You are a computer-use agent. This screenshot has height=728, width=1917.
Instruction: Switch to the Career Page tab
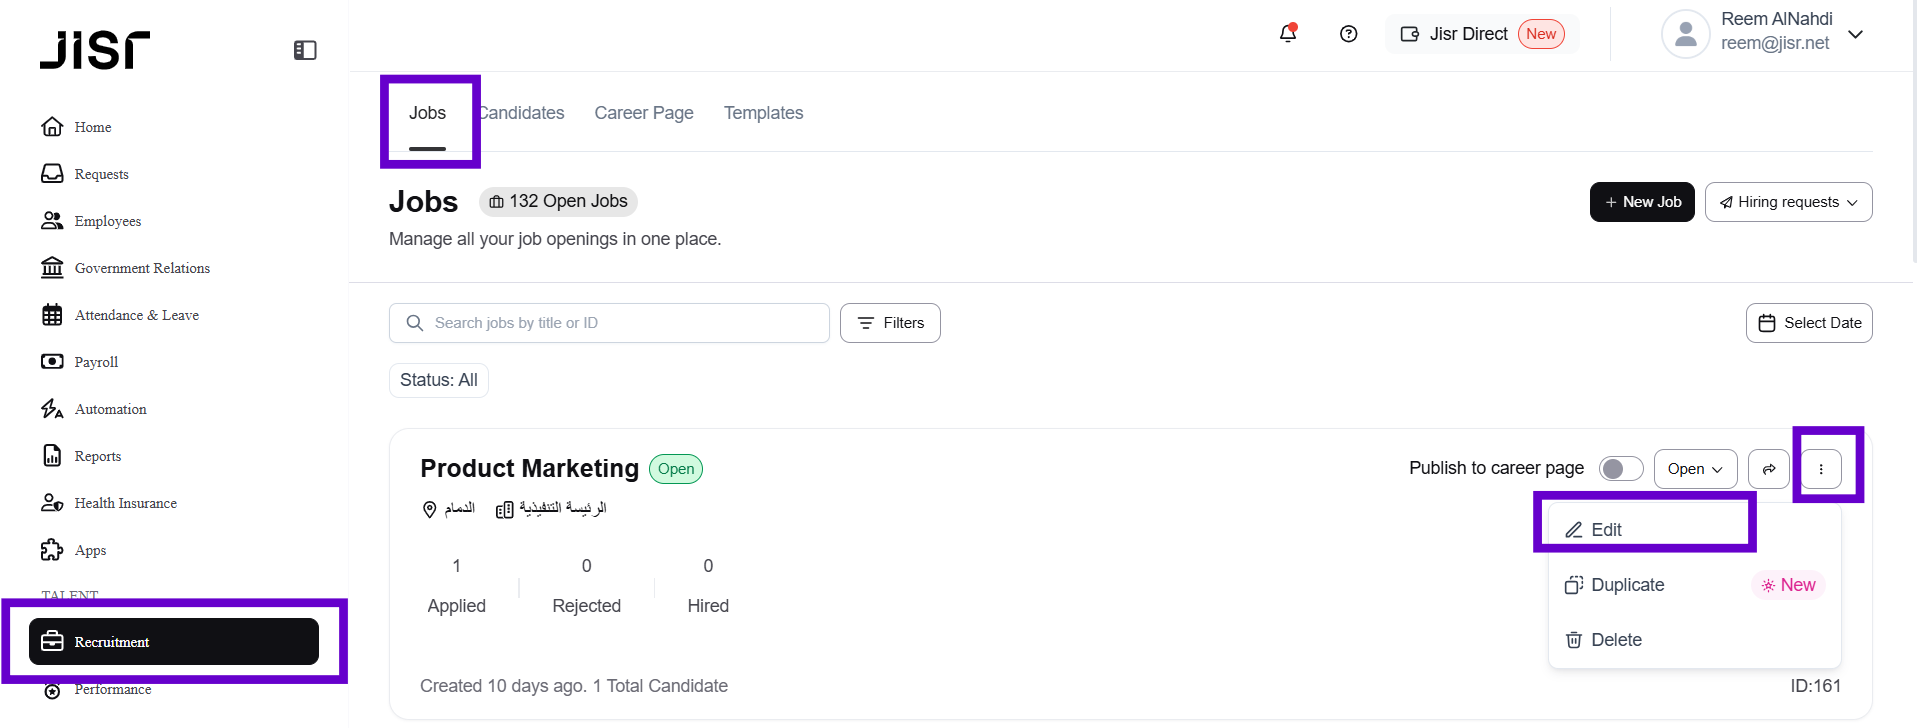coord(644,113)
